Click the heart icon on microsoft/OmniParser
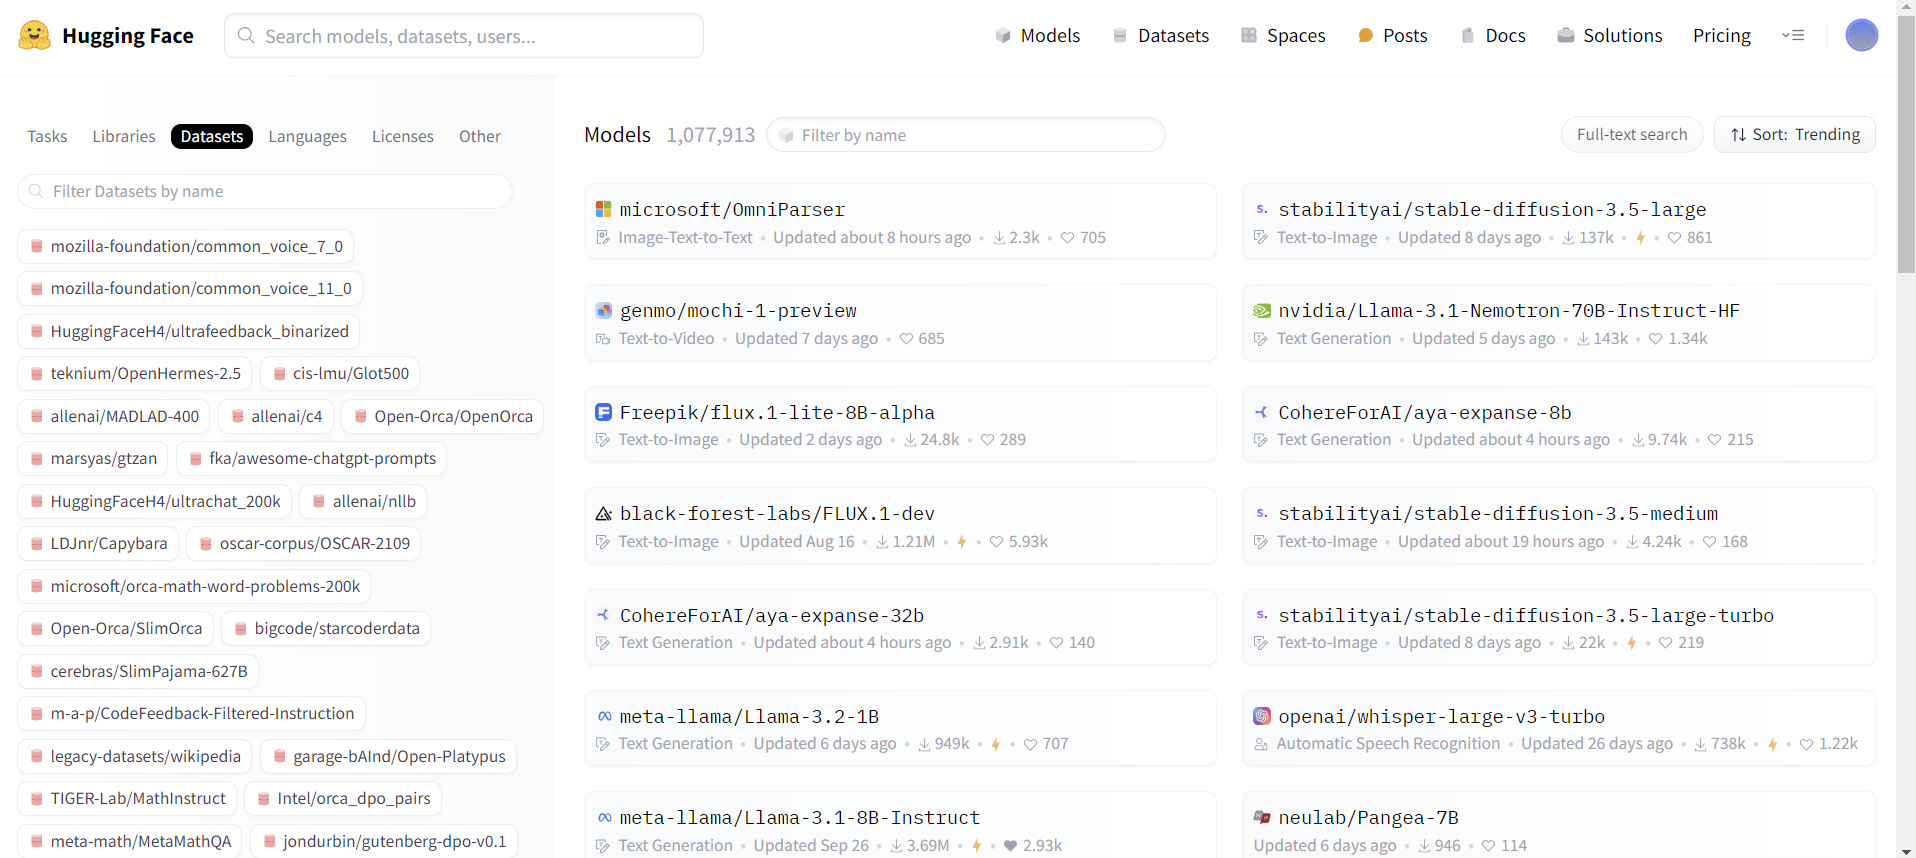Viewport: 1916px width, 858px height. click(1067, 238)
